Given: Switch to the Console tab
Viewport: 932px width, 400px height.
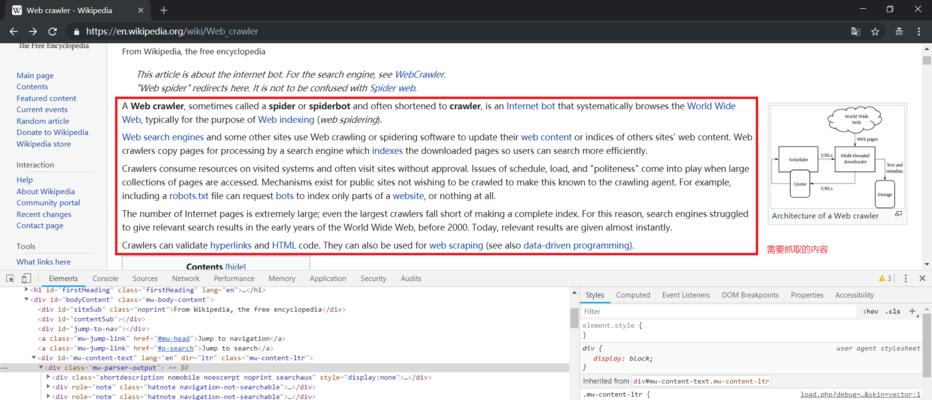Looking at the screenshot, I should pos(105,279).
